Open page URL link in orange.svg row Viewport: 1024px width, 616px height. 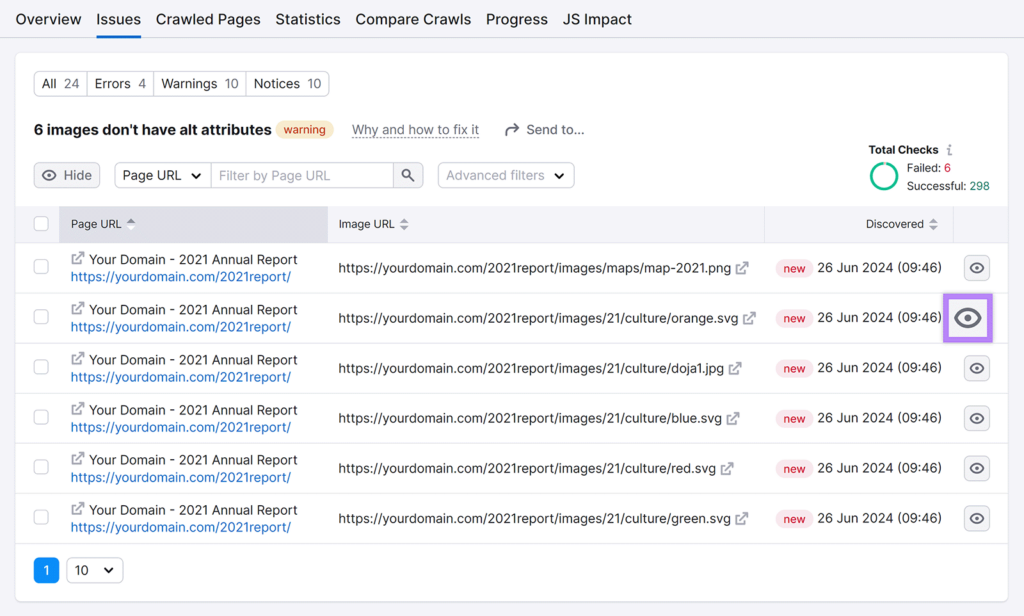(x=181, y=327)
